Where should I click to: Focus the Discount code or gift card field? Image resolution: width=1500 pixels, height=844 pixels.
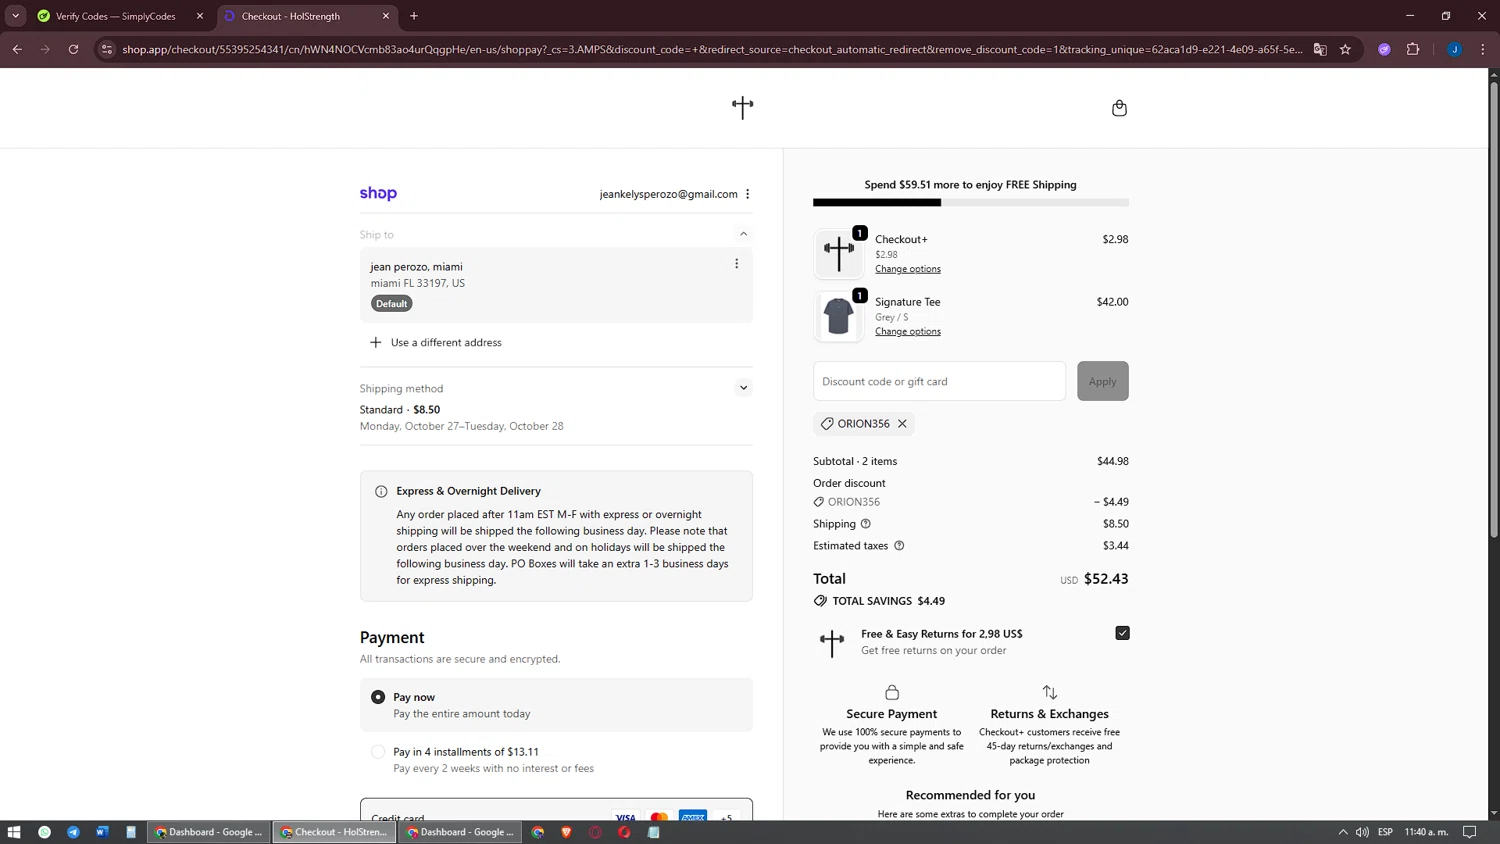pos(939,381)
